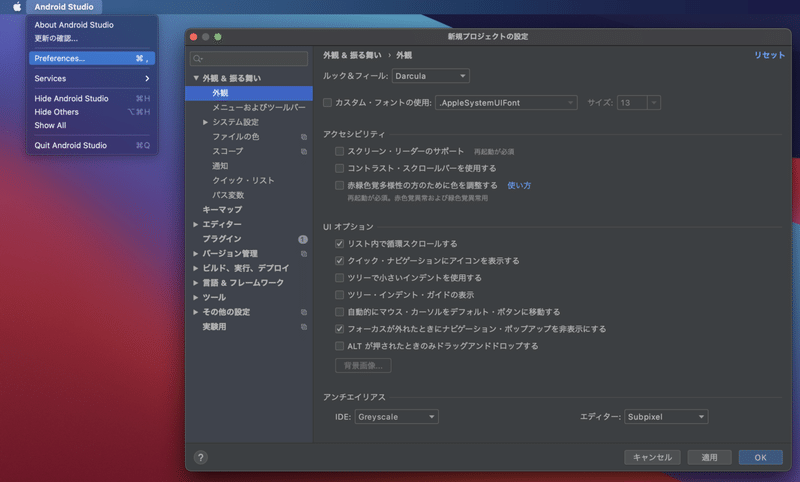Select 更新の確認... menu entry
This screenshot has height=482, width=800.
click(92, 38)
